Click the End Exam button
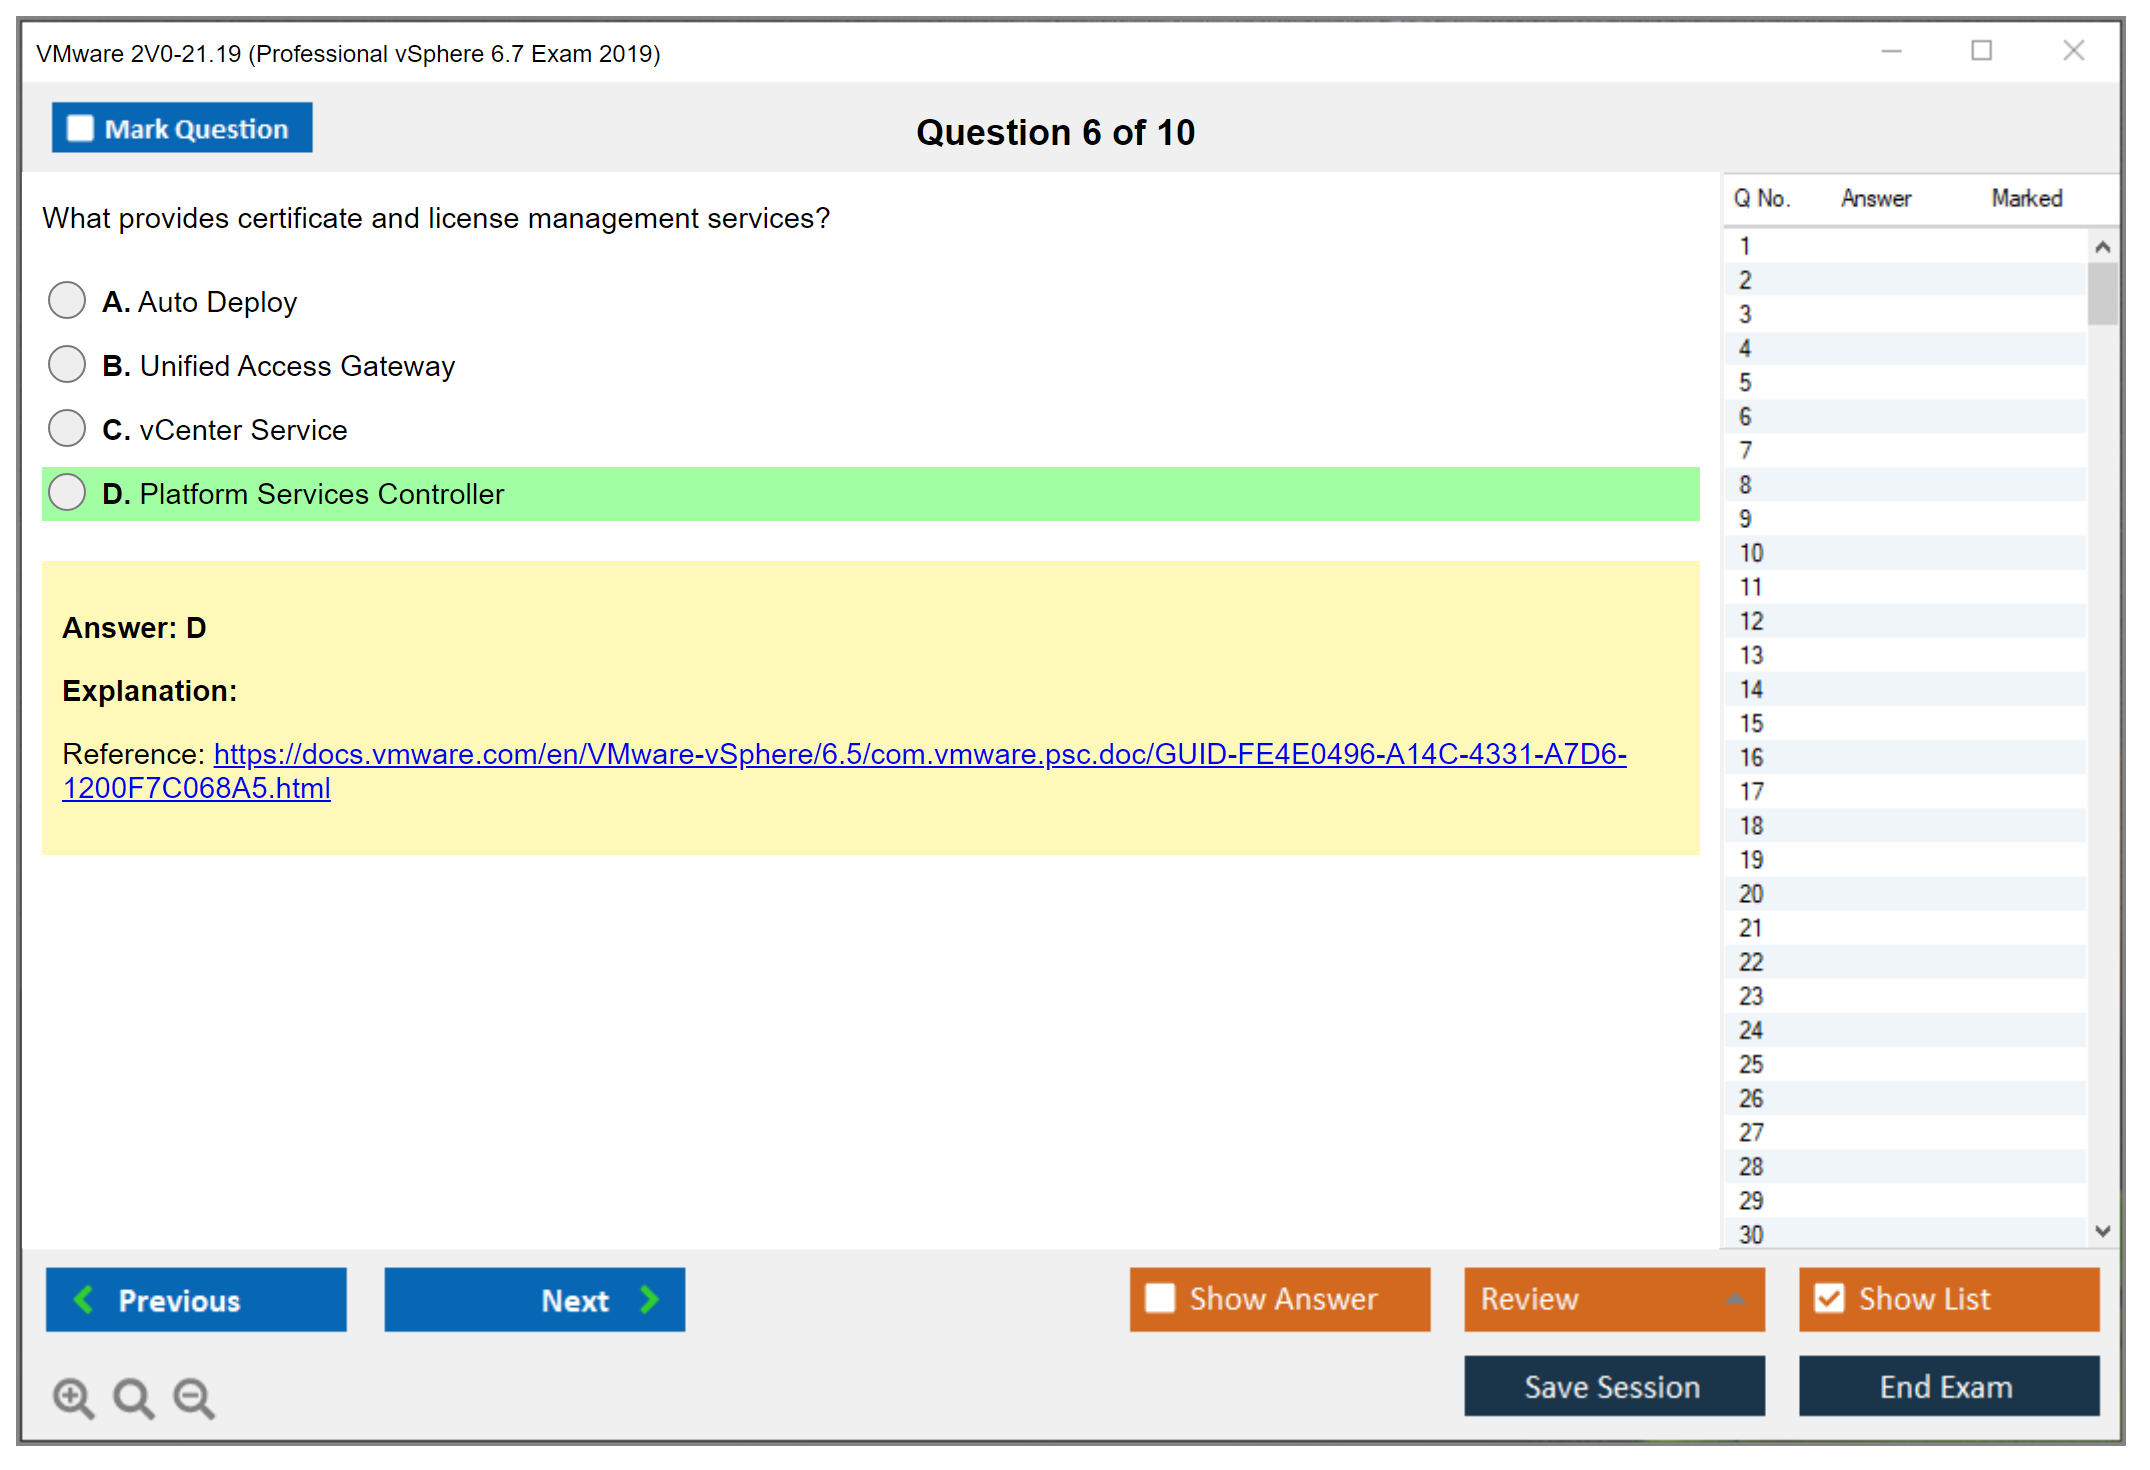Image resolution: width=2150 pixels, height=1470 pixels. pyautogui.click(x=1947, y=1386)
